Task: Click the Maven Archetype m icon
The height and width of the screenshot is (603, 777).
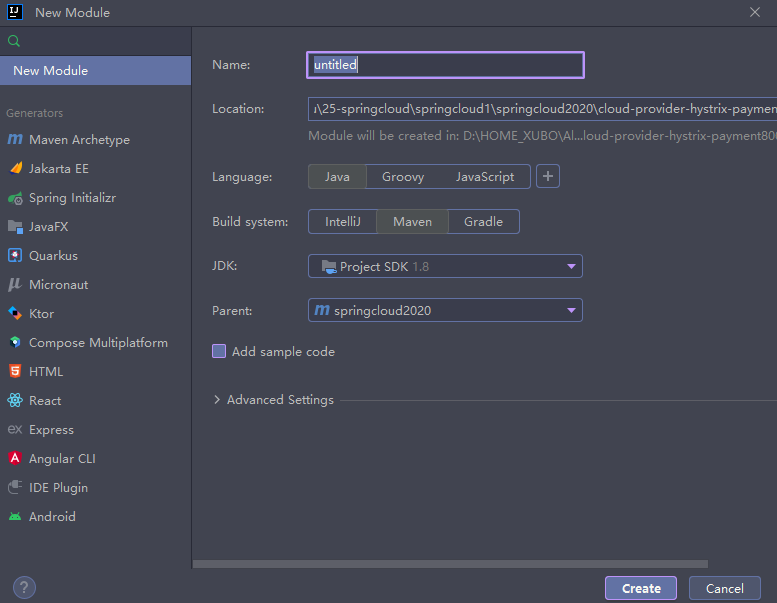Action: 15,140
